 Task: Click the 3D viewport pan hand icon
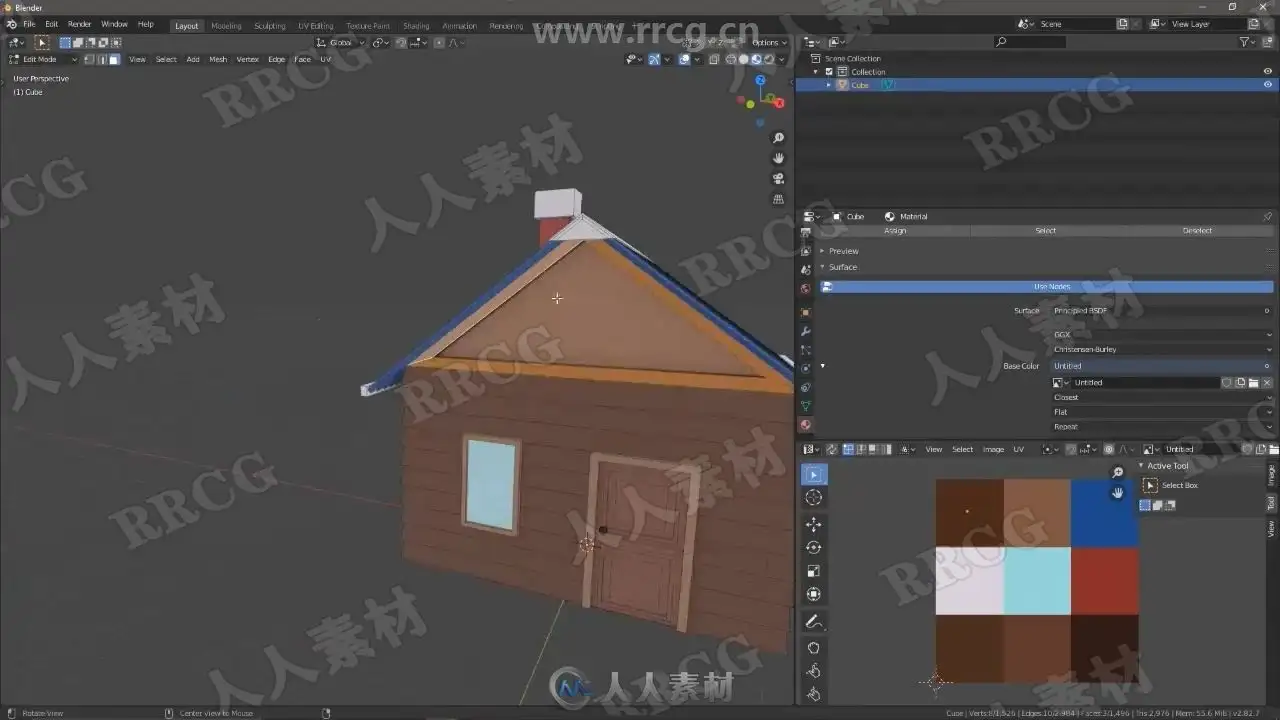click(x=778, y=158)
